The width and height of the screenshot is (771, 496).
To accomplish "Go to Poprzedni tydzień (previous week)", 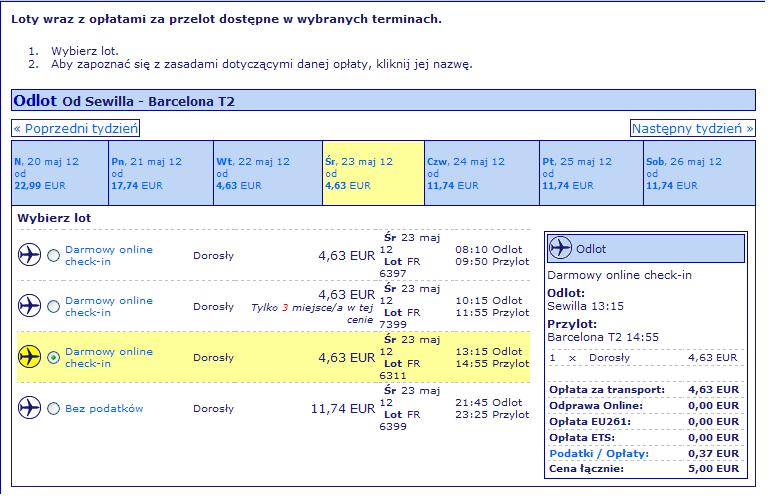I will tap(76, 128).
